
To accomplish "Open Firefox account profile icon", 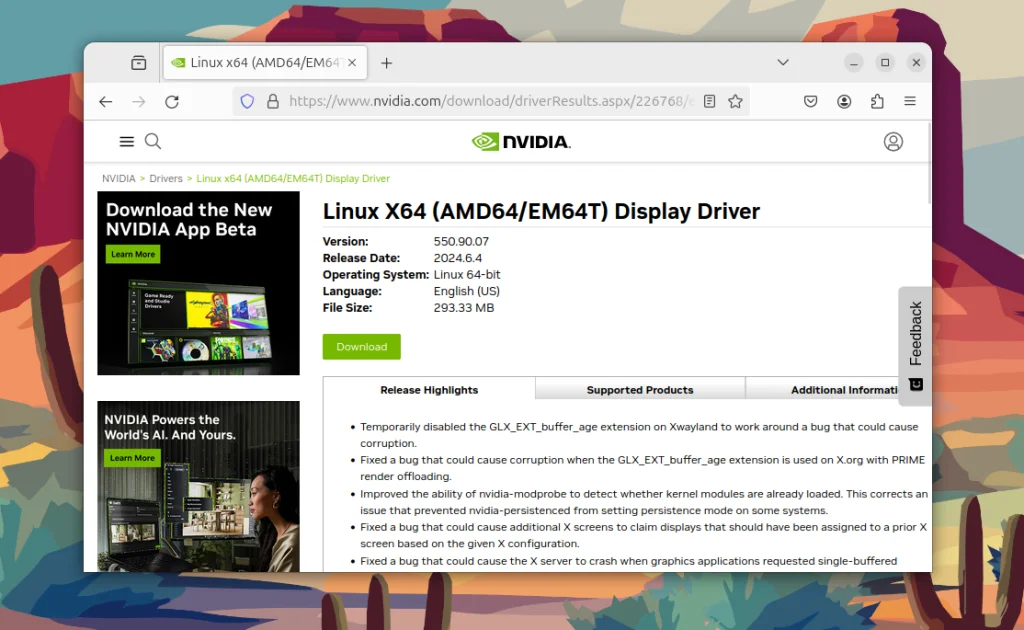I will pyautogui.click(x=844, y=101).
